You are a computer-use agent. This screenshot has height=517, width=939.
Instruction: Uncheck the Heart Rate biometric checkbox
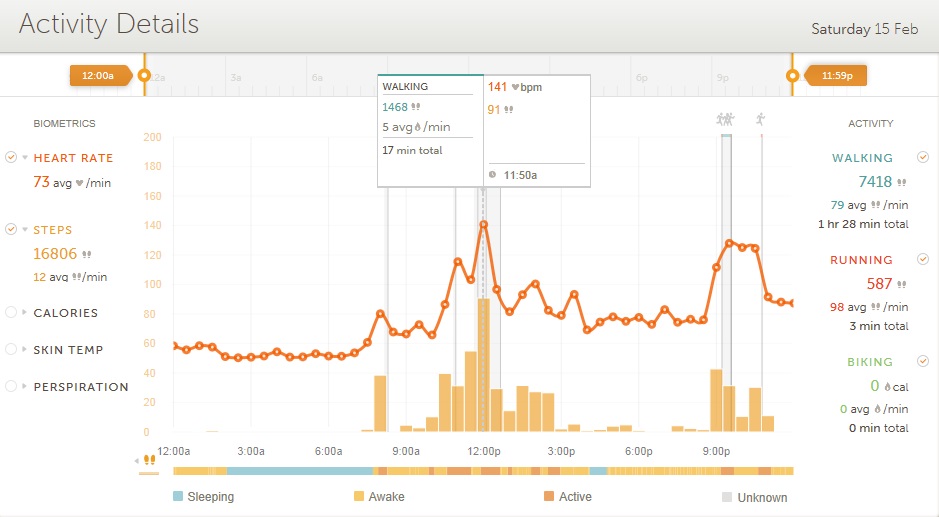pyautogui.click(x=11, y=157)
